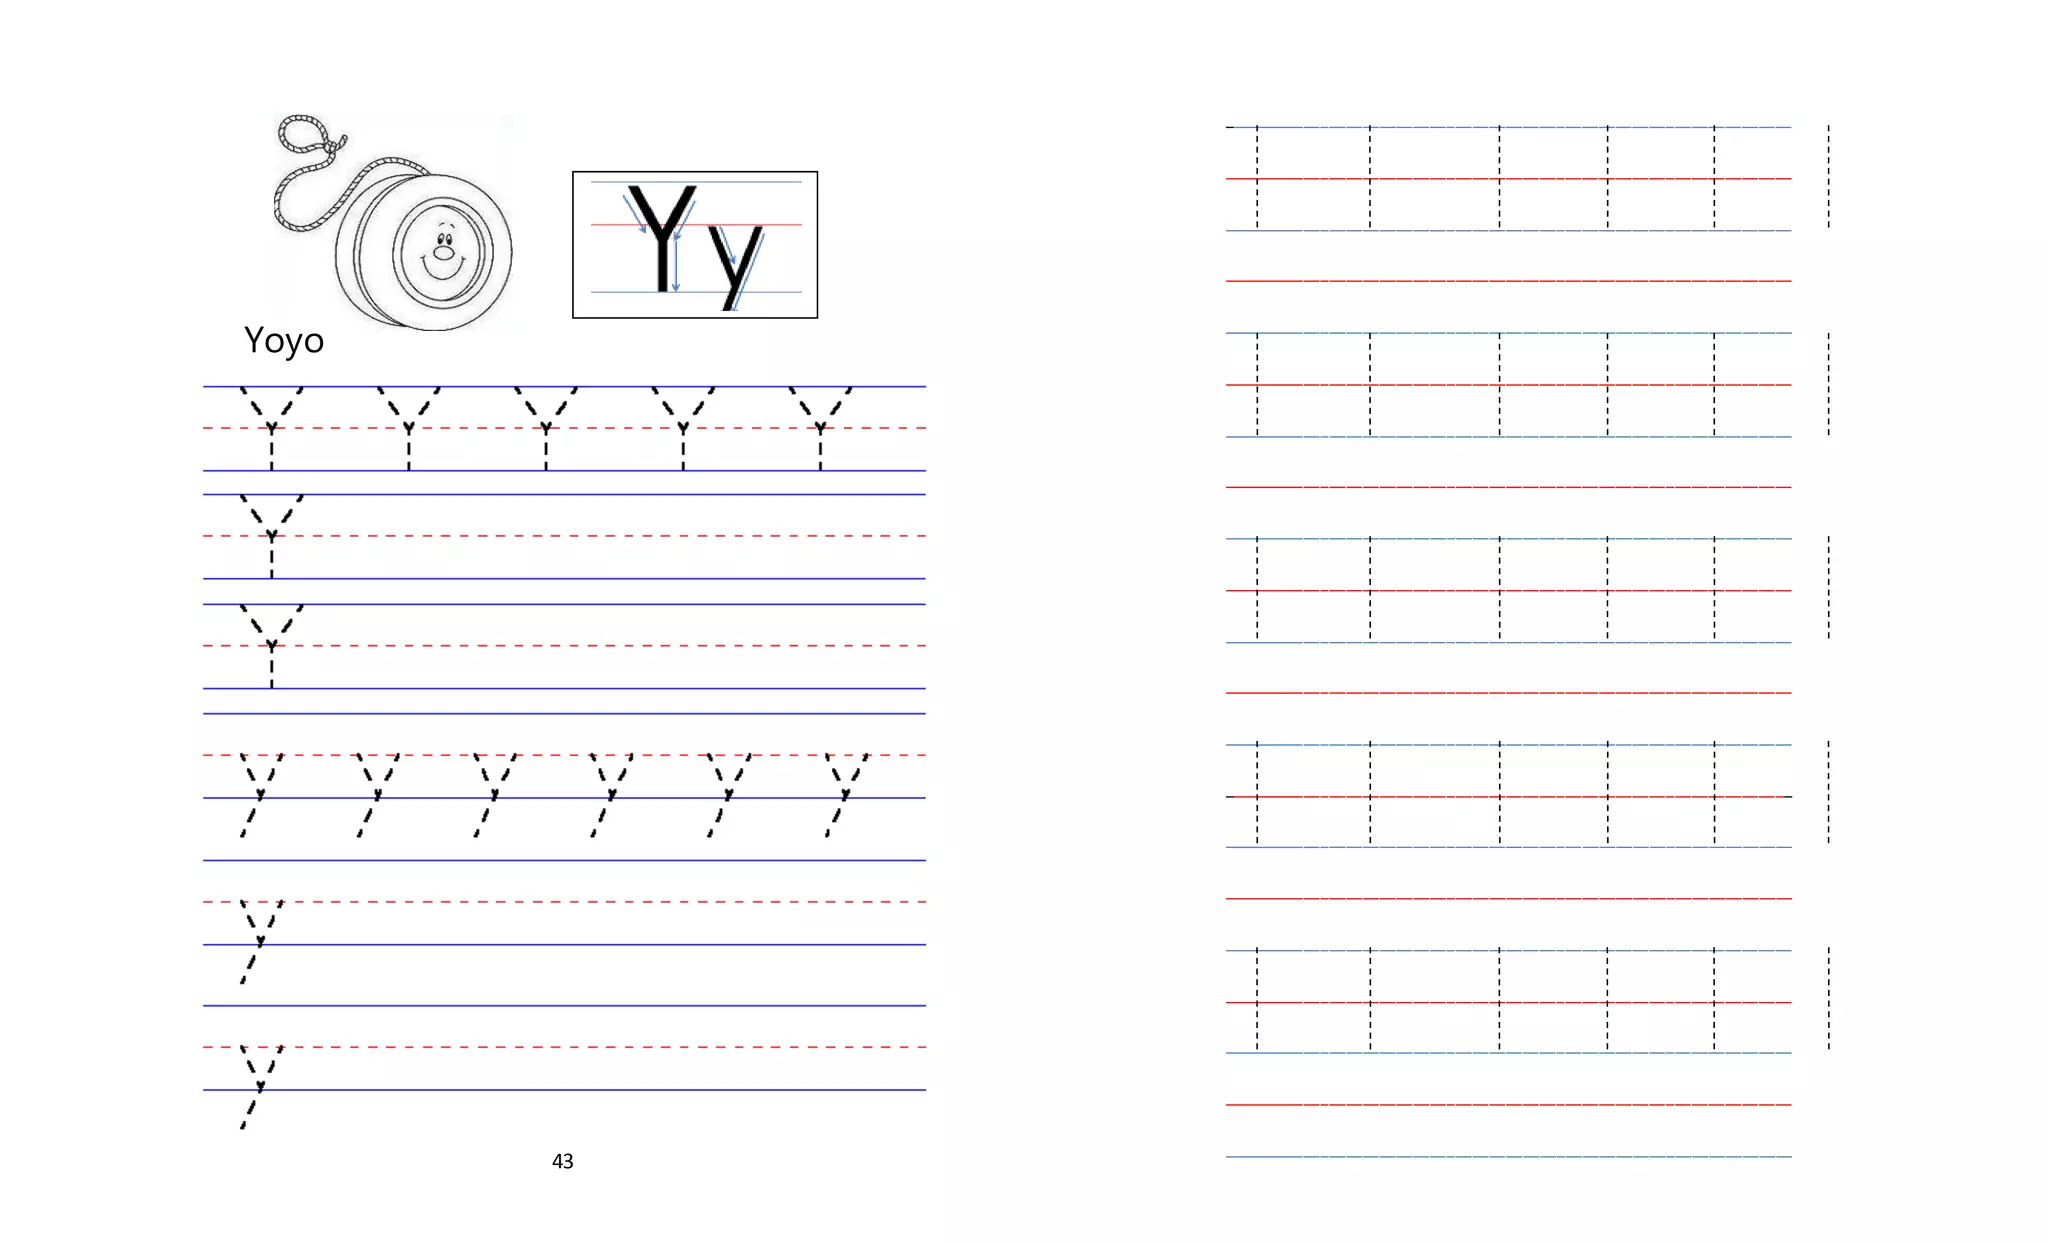Click the "Yoyo" word label
Viewport: 2048px width, 1243px height.
click(x=284, y=341)
